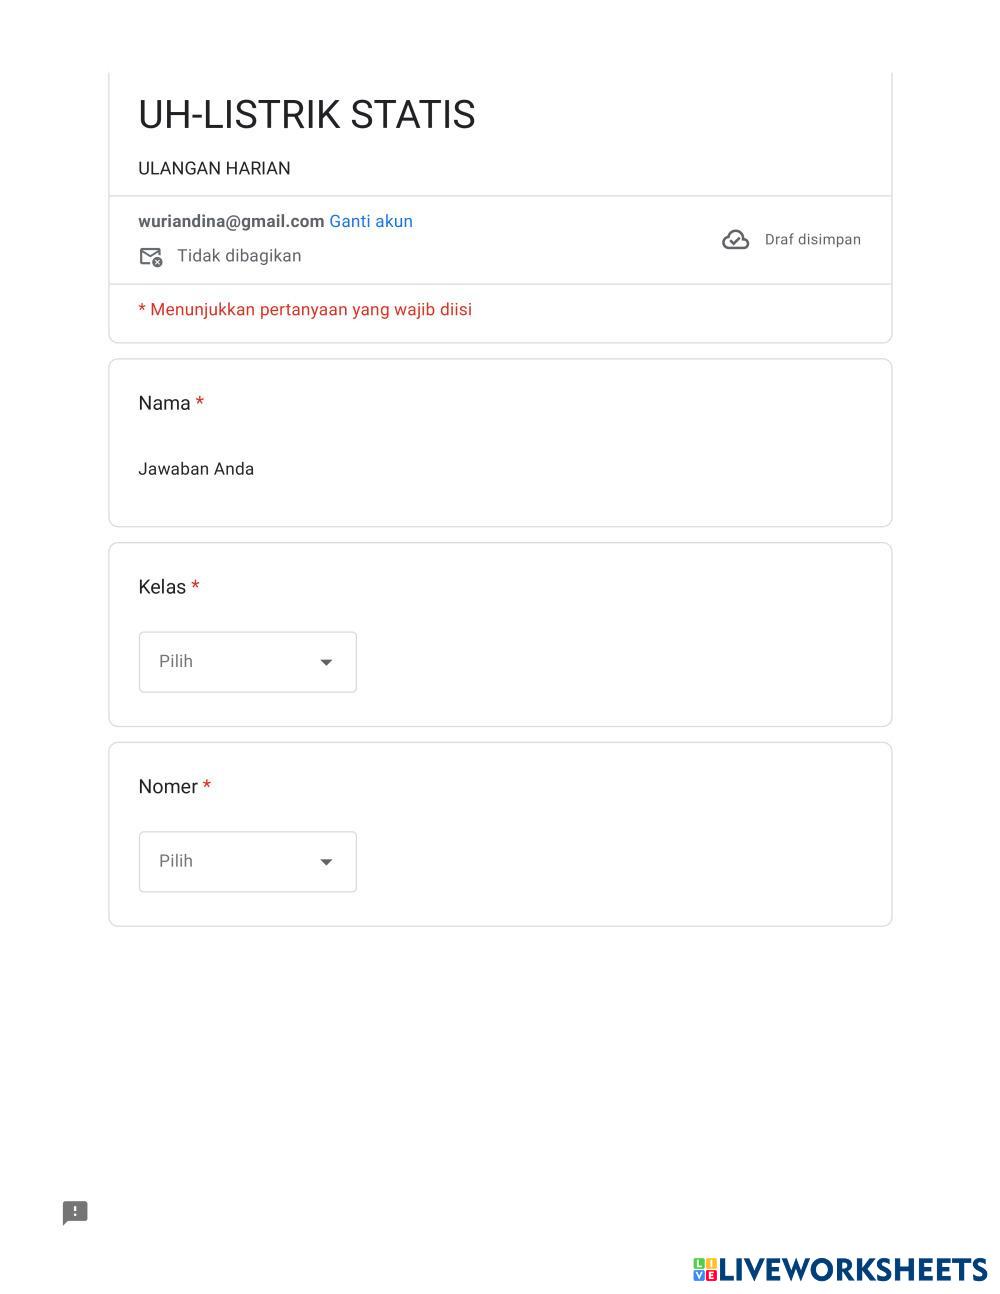The height and width of the screenshot is (1294, 1000).
Task: Click the arrow on the Nomer dropdown
Action: pos(326,862)
